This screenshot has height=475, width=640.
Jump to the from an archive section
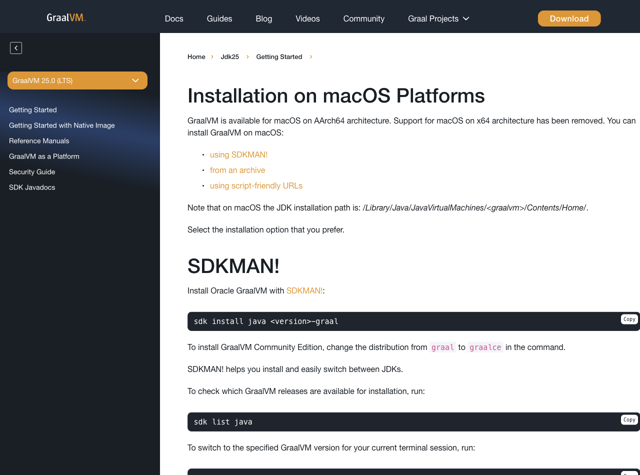pos(237,170)
